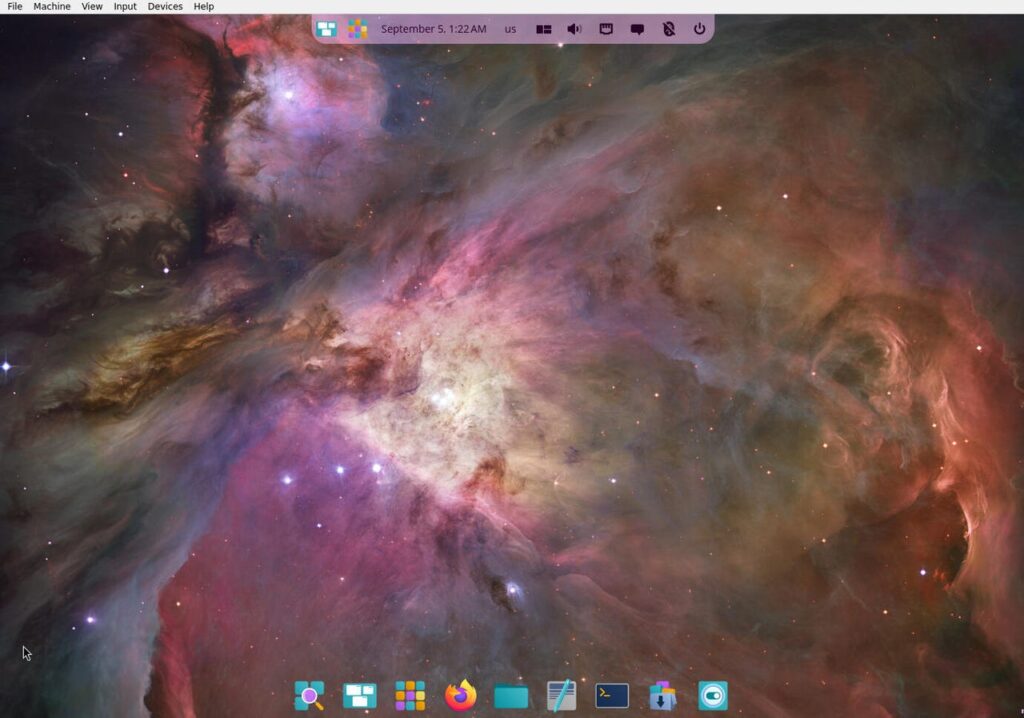Image resolution: width=1024 pixels, height=718 pixels.
Task: Open Terminal from the dock
Action: [612, 695]
